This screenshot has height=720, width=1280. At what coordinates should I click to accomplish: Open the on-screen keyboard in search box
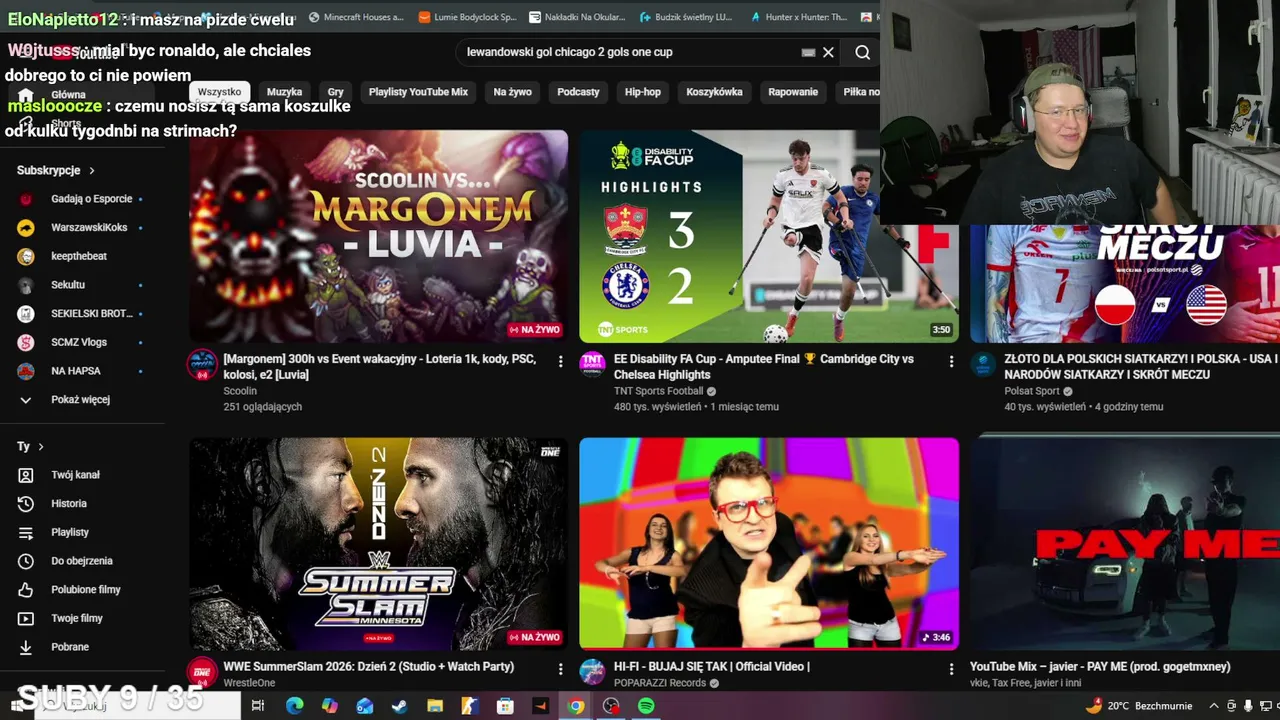coord(808,52)
